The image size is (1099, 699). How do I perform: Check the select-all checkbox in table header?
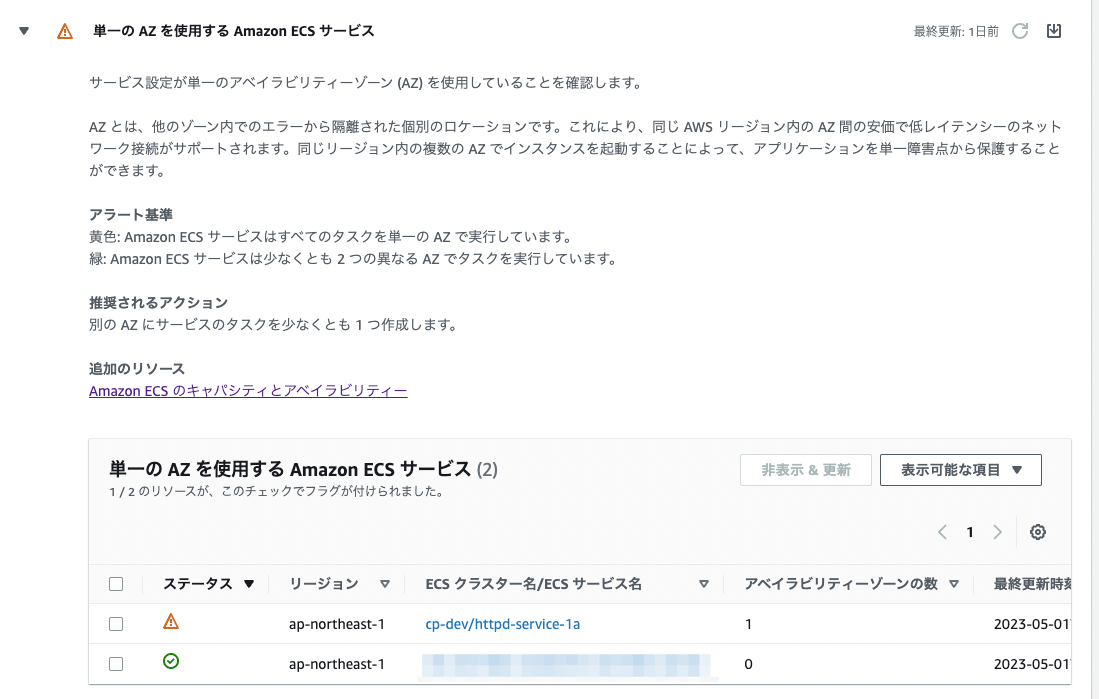[115, 583]
